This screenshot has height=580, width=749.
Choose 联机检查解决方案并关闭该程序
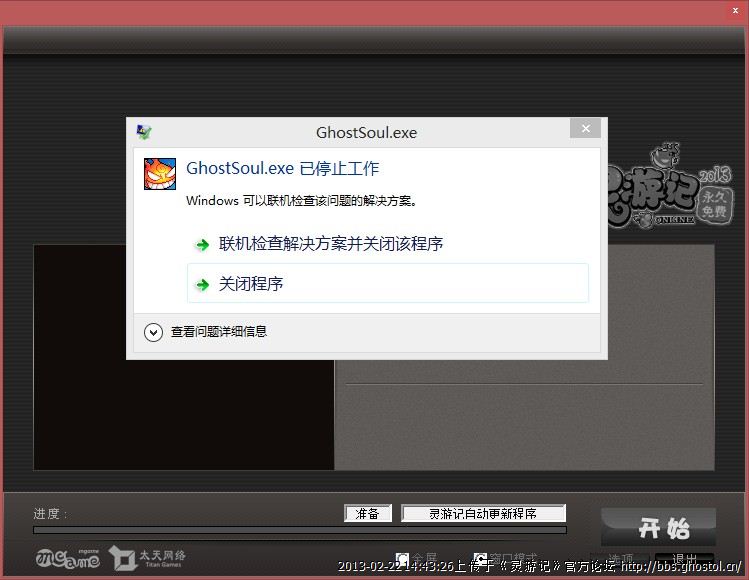pyautogui.click(x=331, y=244)
